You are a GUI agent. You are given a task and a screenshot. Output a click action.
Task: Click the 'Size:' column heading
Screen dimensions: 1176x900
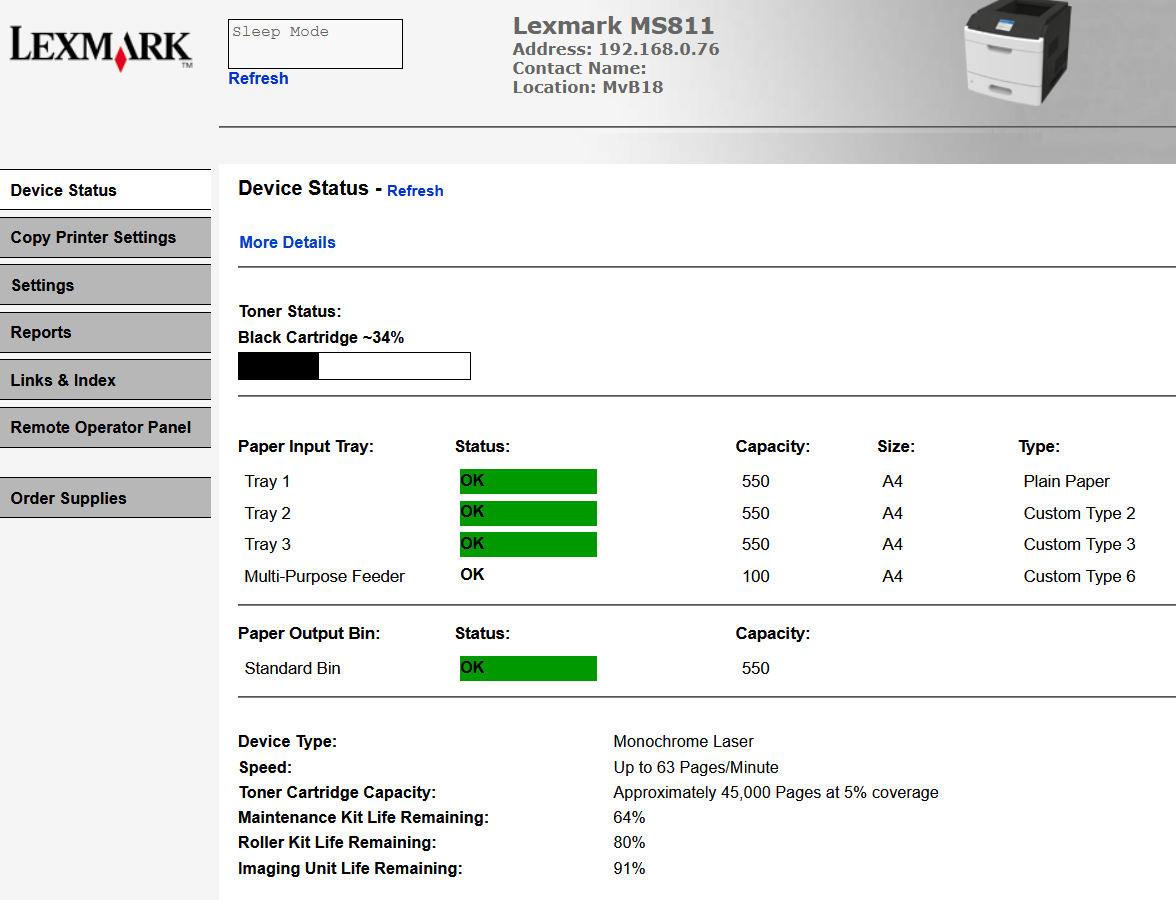(896, 446)
